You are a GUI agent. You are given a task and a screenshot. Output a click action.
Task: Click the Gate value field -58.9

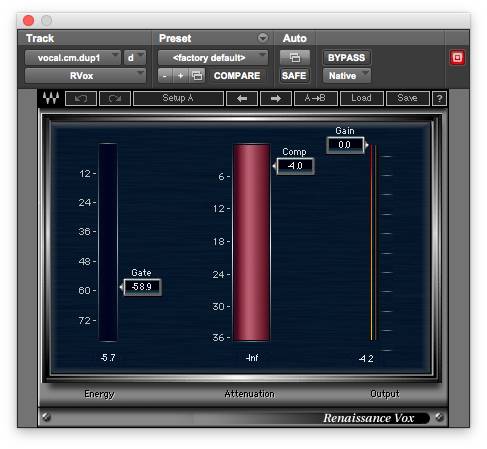(142, 287)
